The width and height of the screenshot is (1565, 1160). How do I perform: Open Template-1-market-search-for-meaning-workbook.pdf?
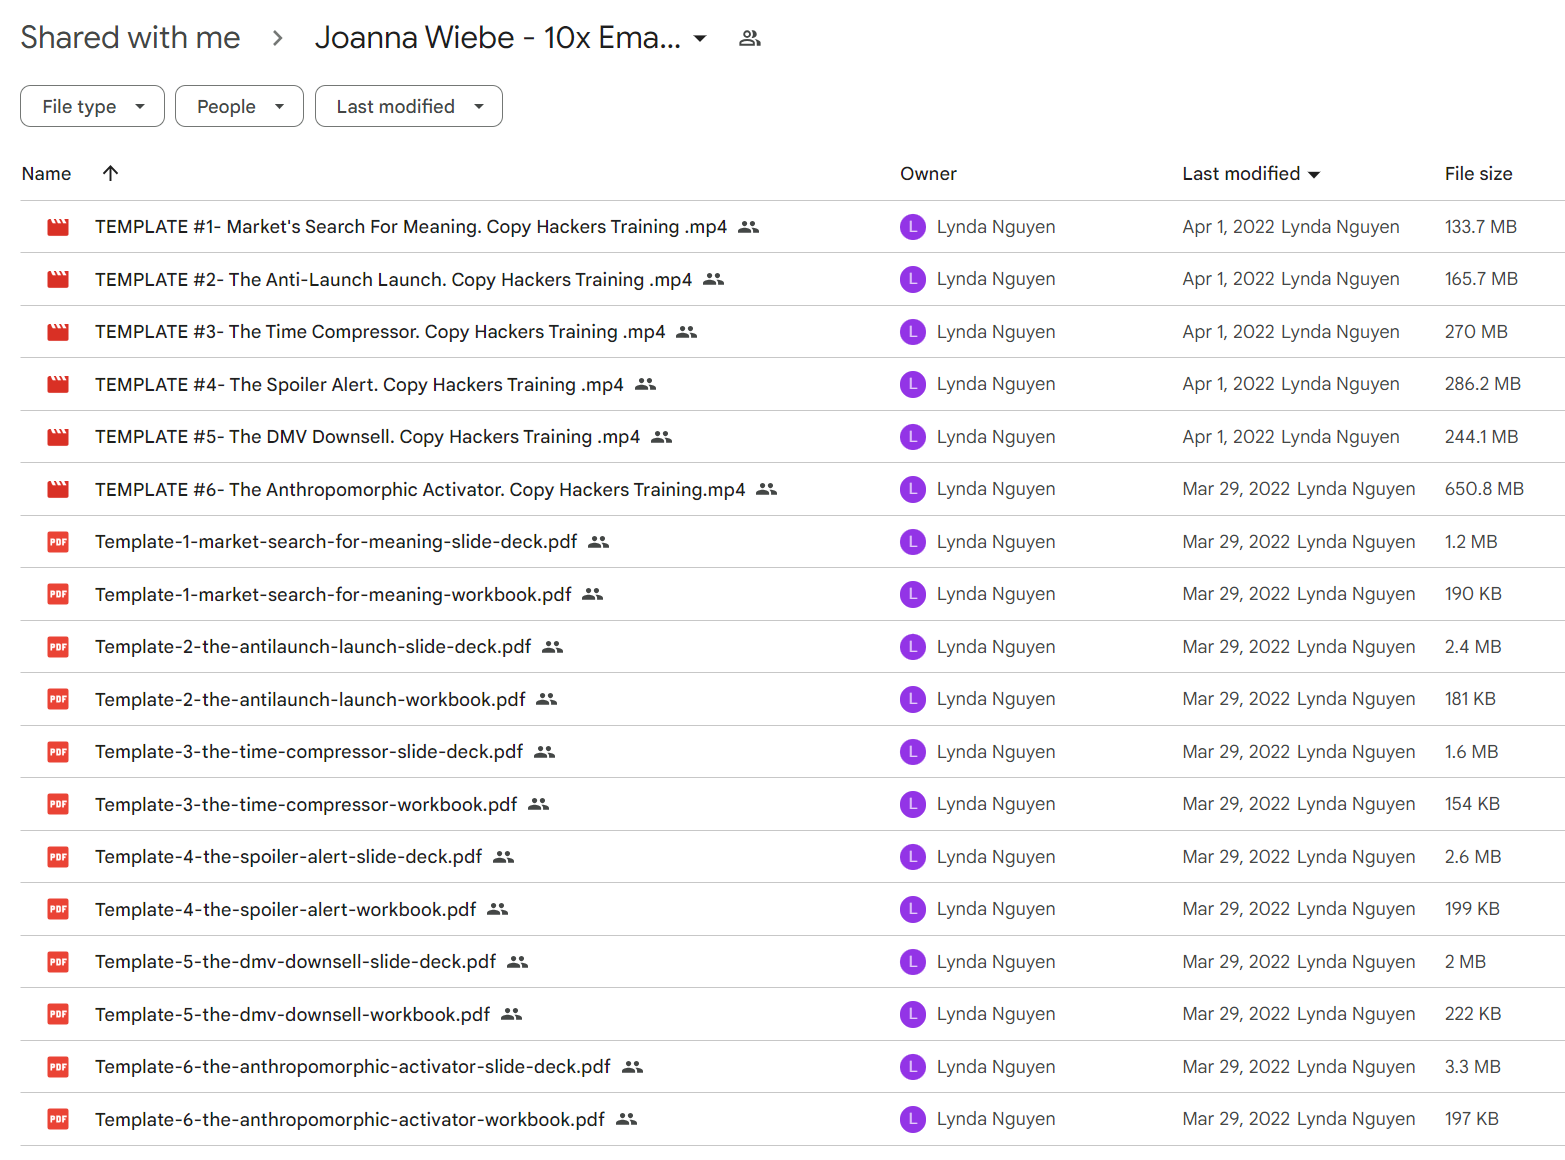[333, 594]
